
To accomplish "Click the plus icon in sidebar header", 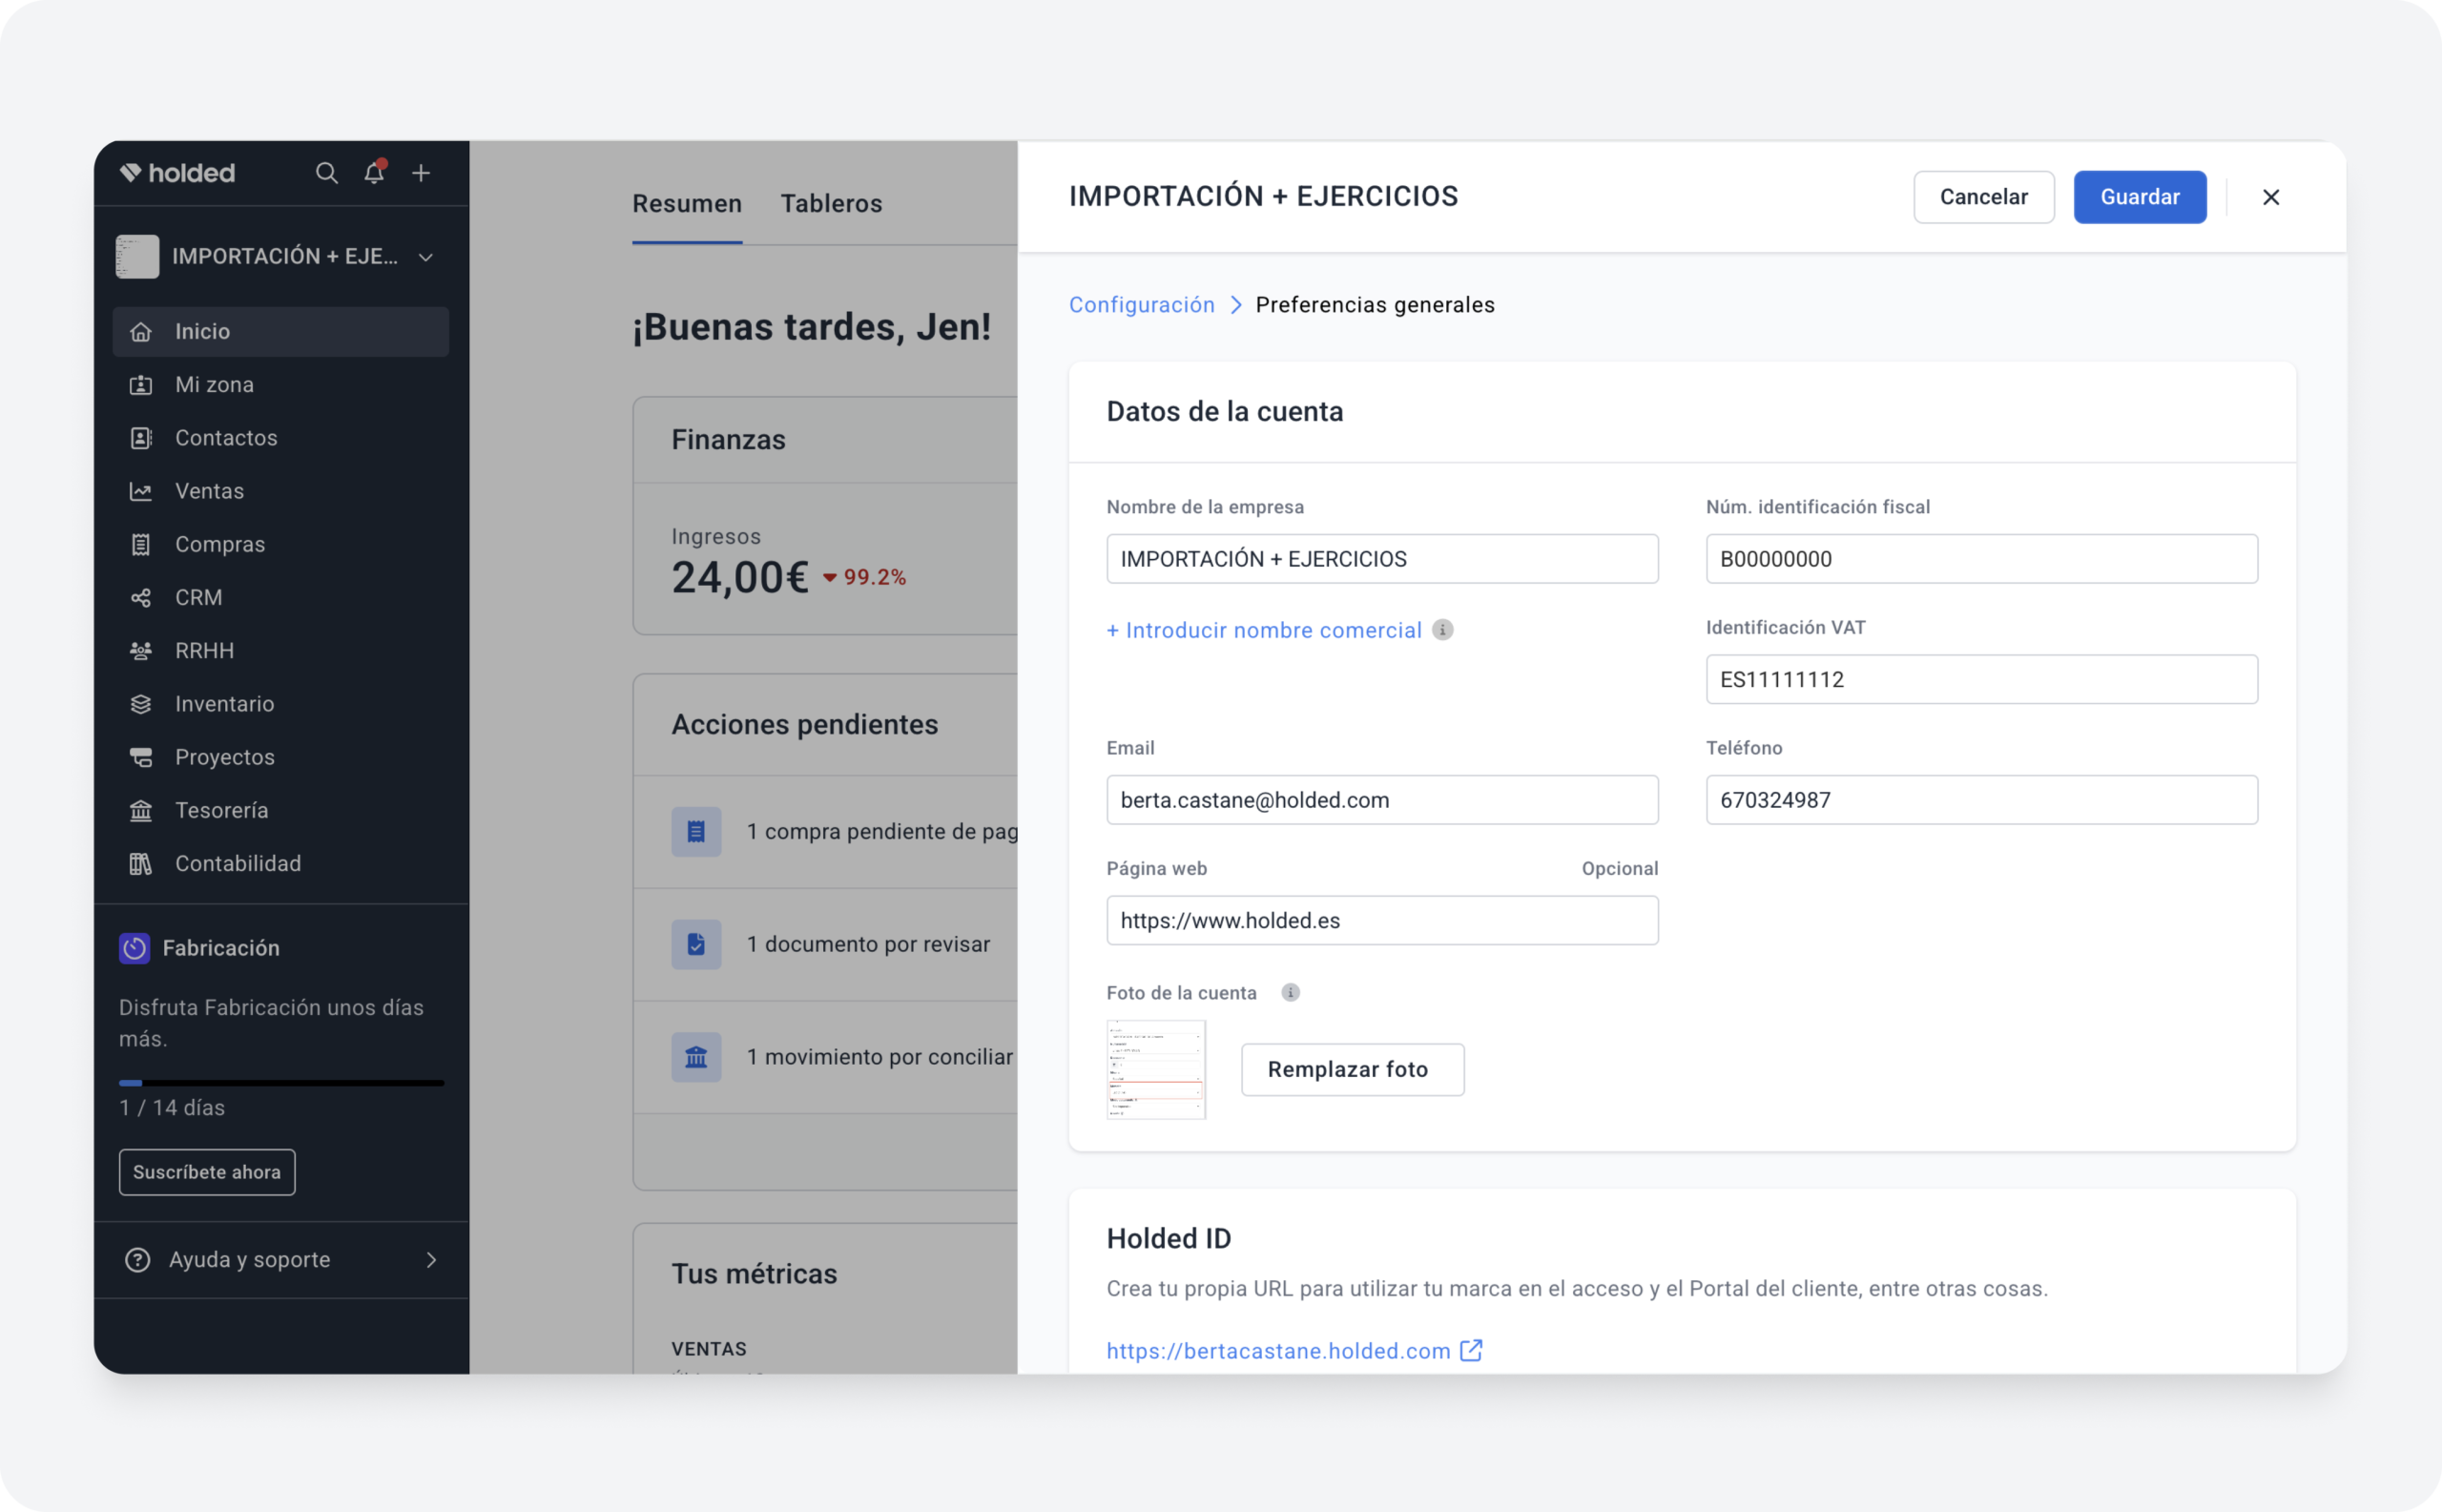I will [421, 173].
